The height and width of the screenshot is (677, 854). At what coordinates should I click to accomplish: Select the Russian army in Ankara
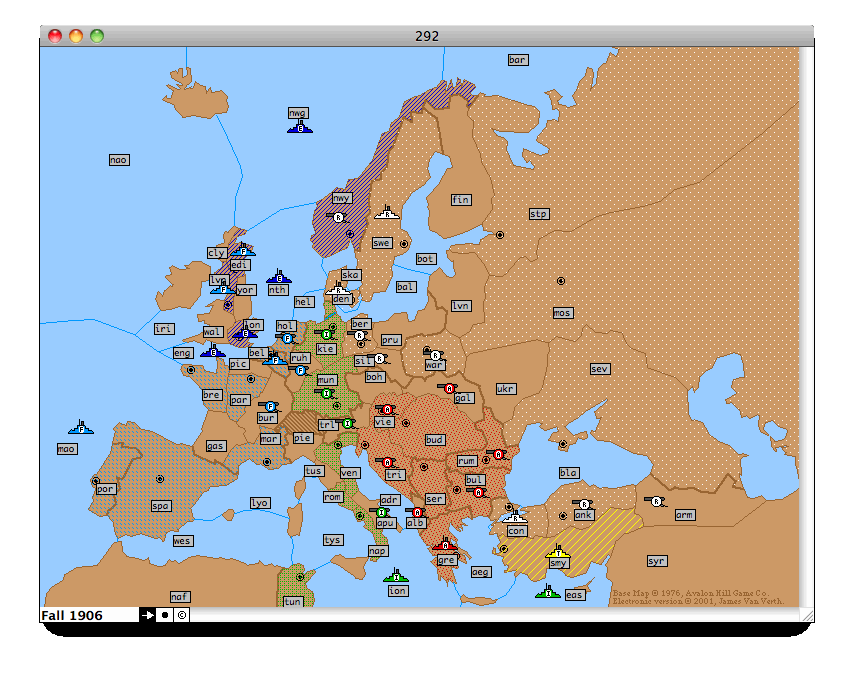(x=584, y=504)
